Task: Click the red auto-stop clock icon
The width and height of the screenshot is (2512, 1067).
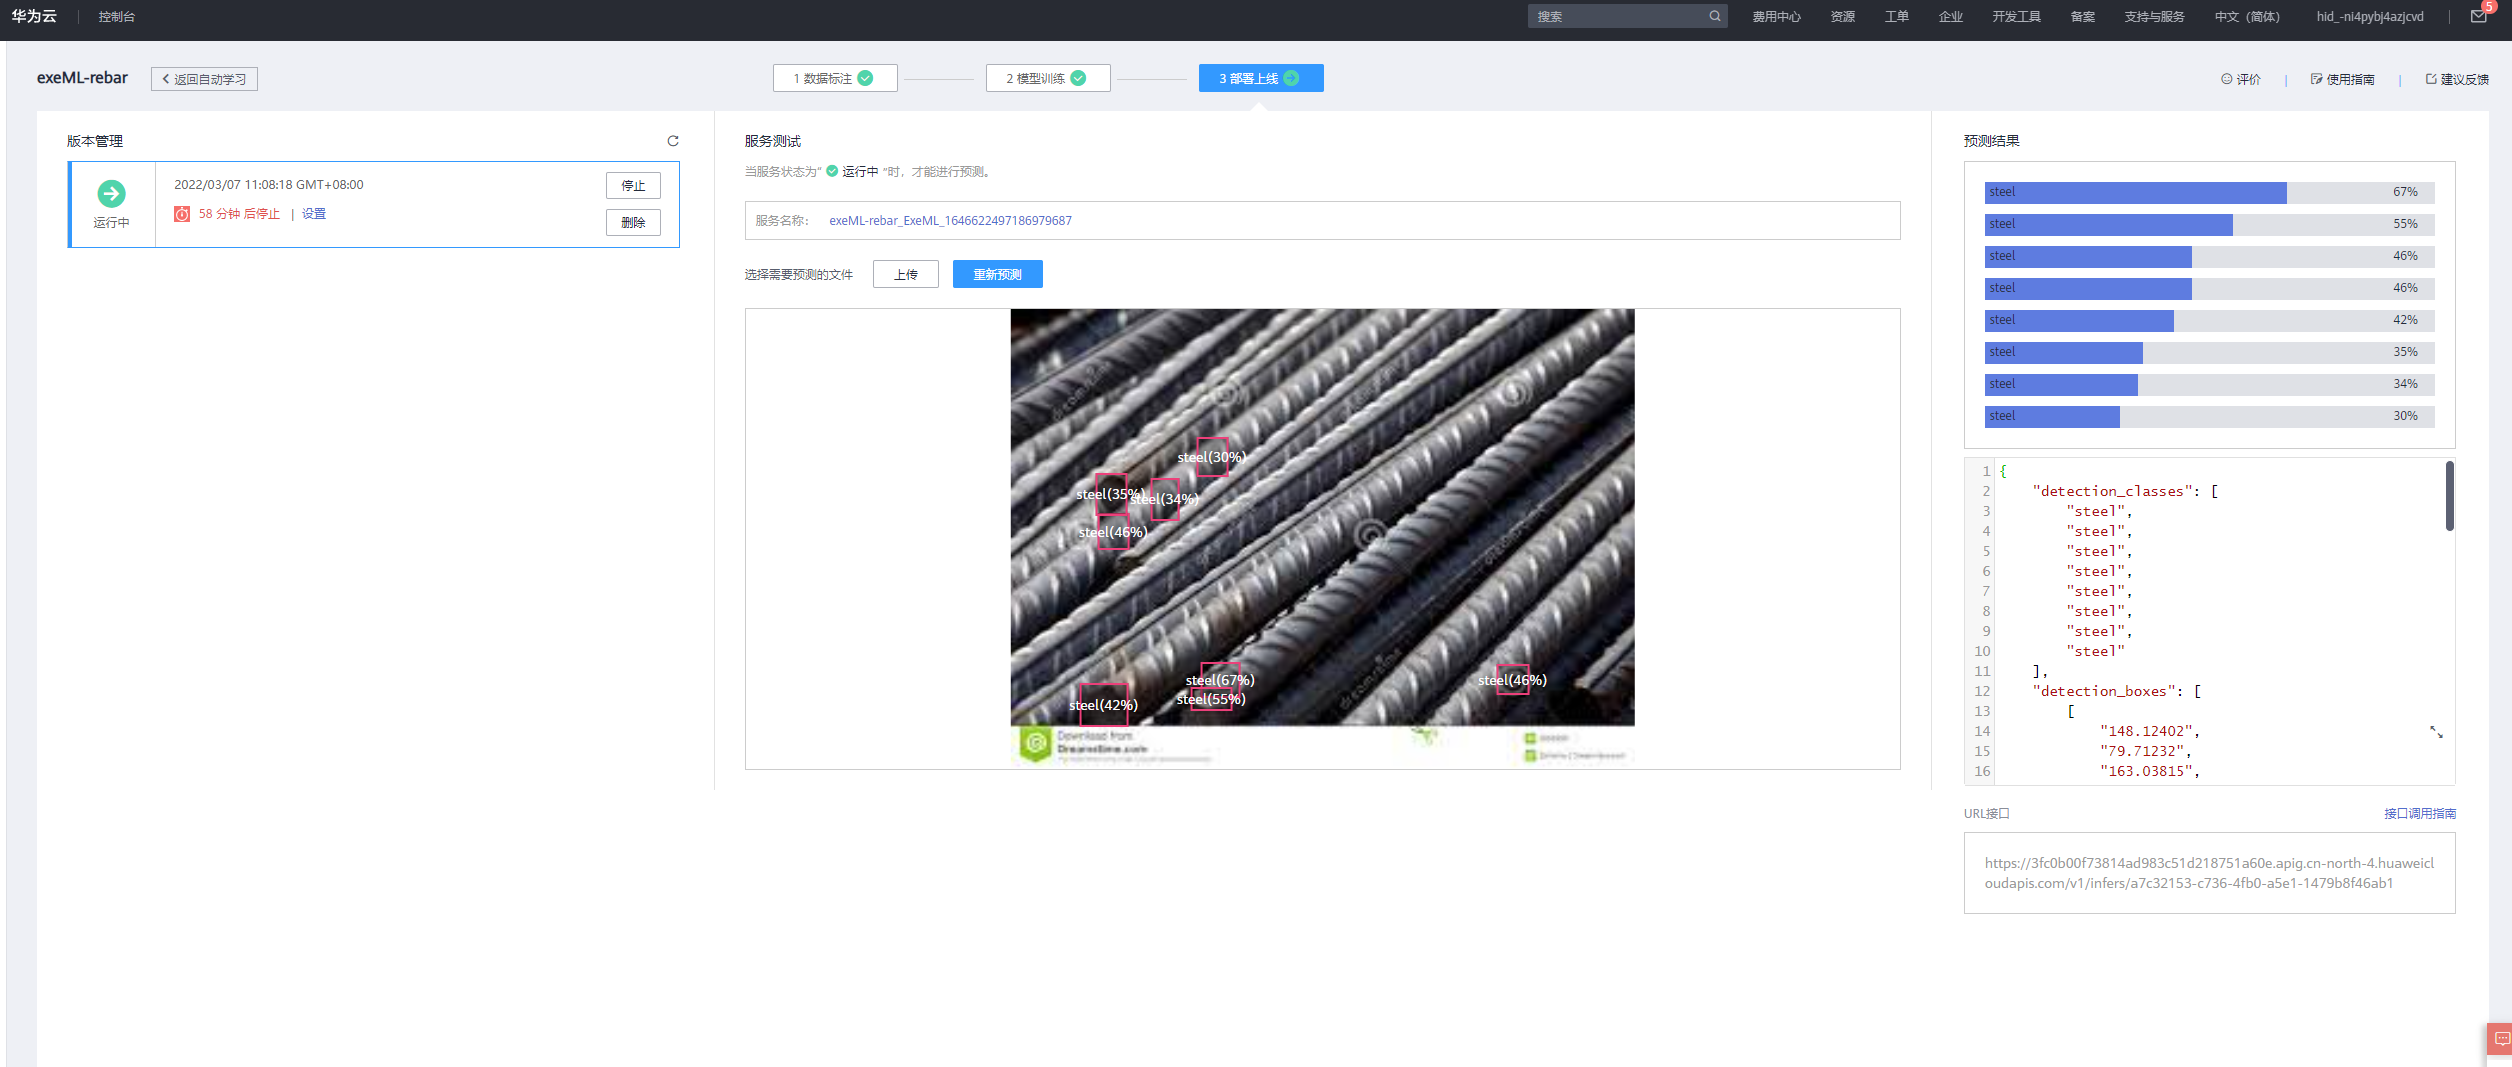Action: click(182, 214)
